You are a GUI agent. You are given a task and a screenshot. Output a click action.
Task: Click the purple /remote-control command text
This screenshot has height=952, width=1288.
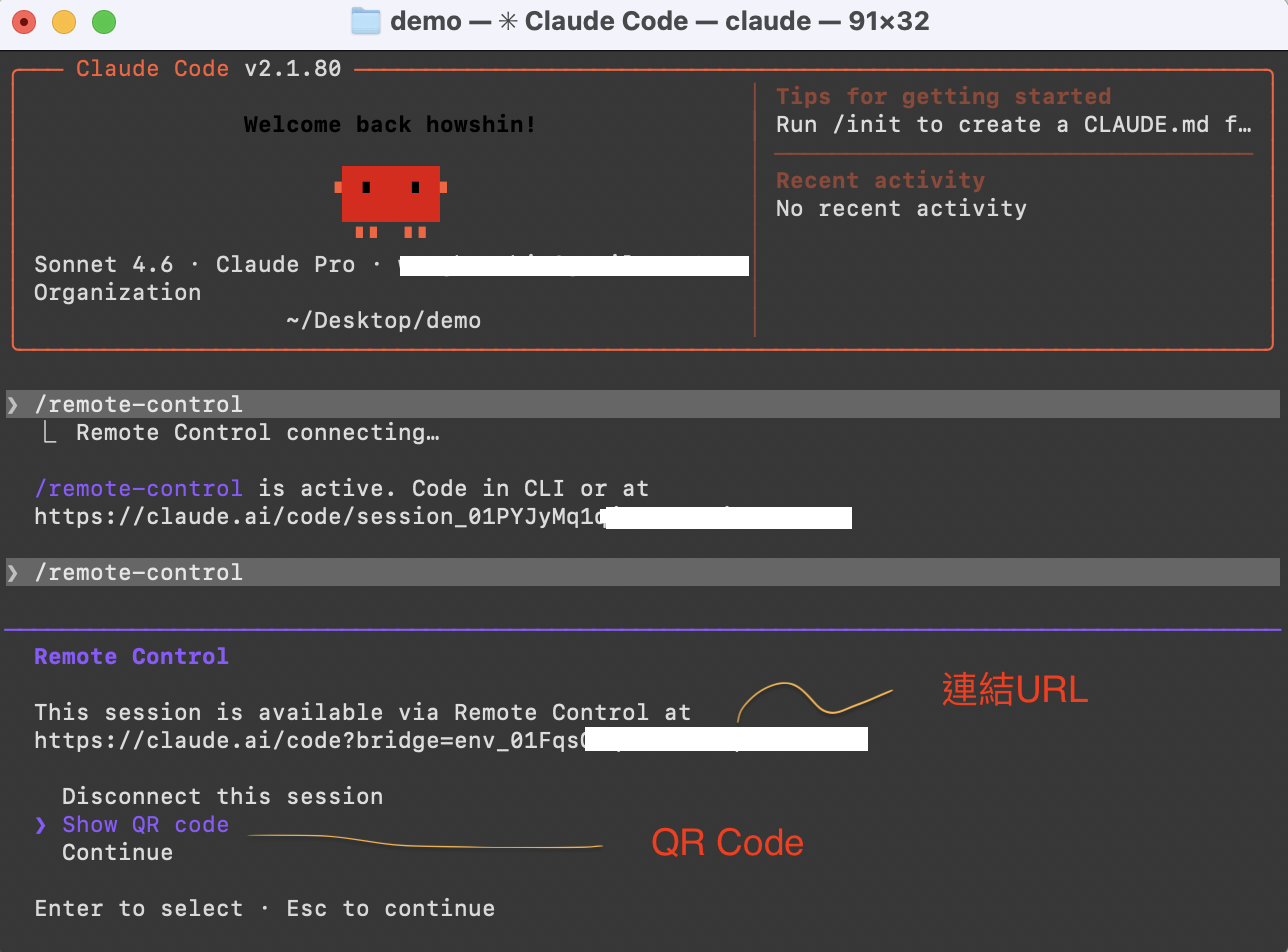[x=138, y=489]
